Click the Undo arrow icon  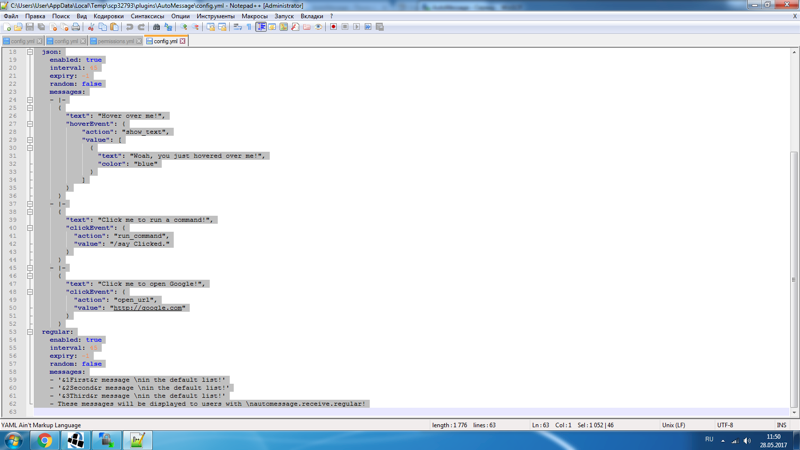(129, 27)
